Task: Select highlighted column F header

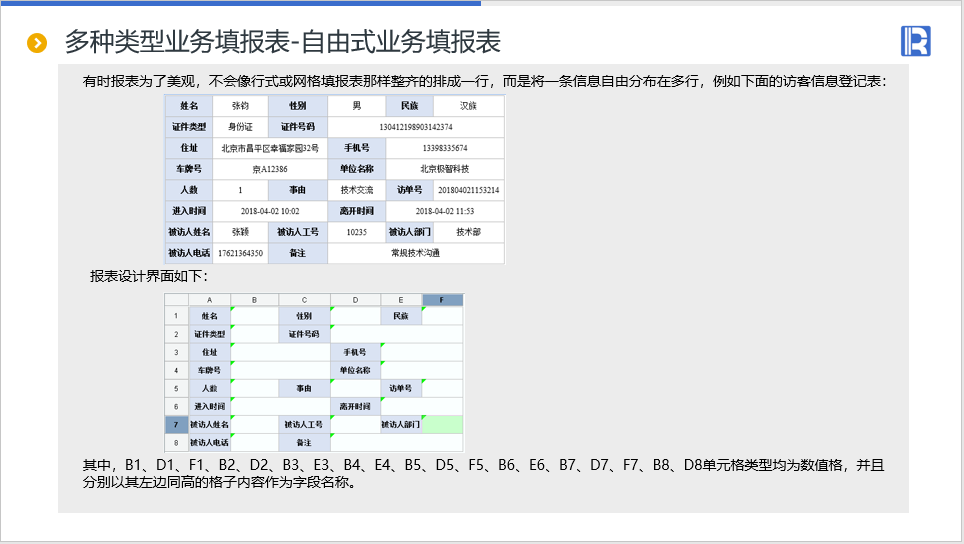Action: pos(442,300)
